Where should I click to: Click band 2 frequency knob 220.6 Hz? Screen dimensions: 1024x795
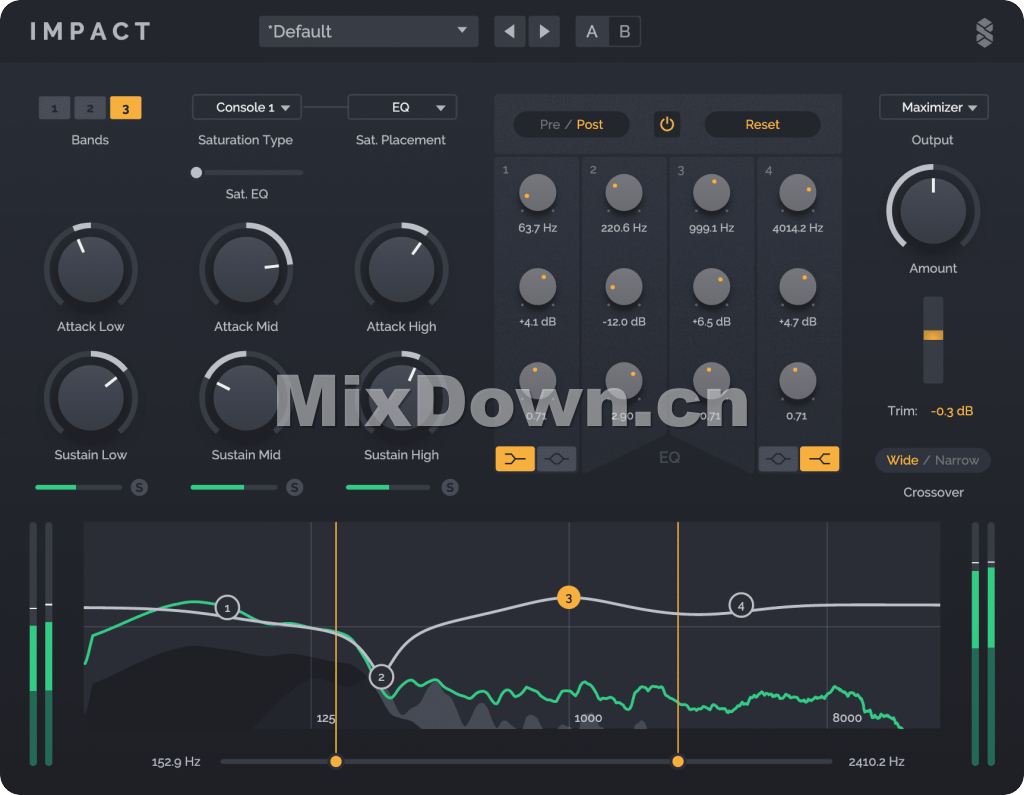click(624, 193)
